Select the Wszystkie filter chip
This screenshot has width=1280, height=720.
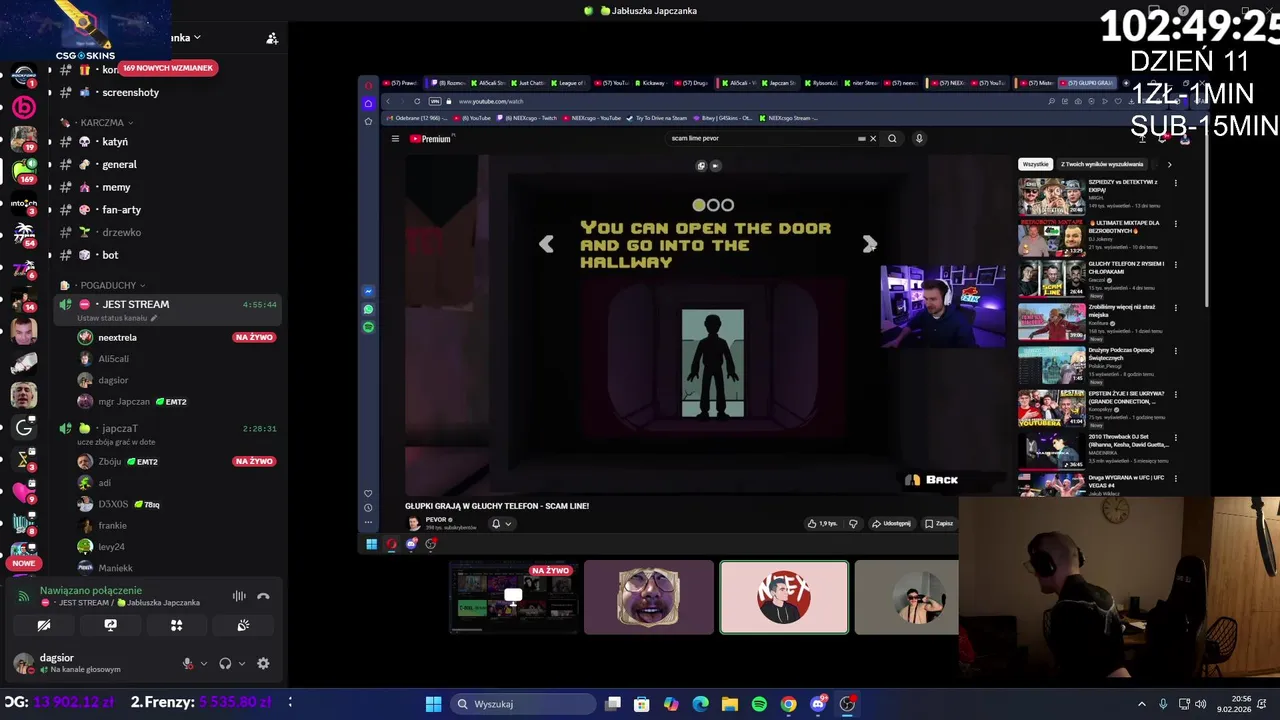pos(1035,164)
